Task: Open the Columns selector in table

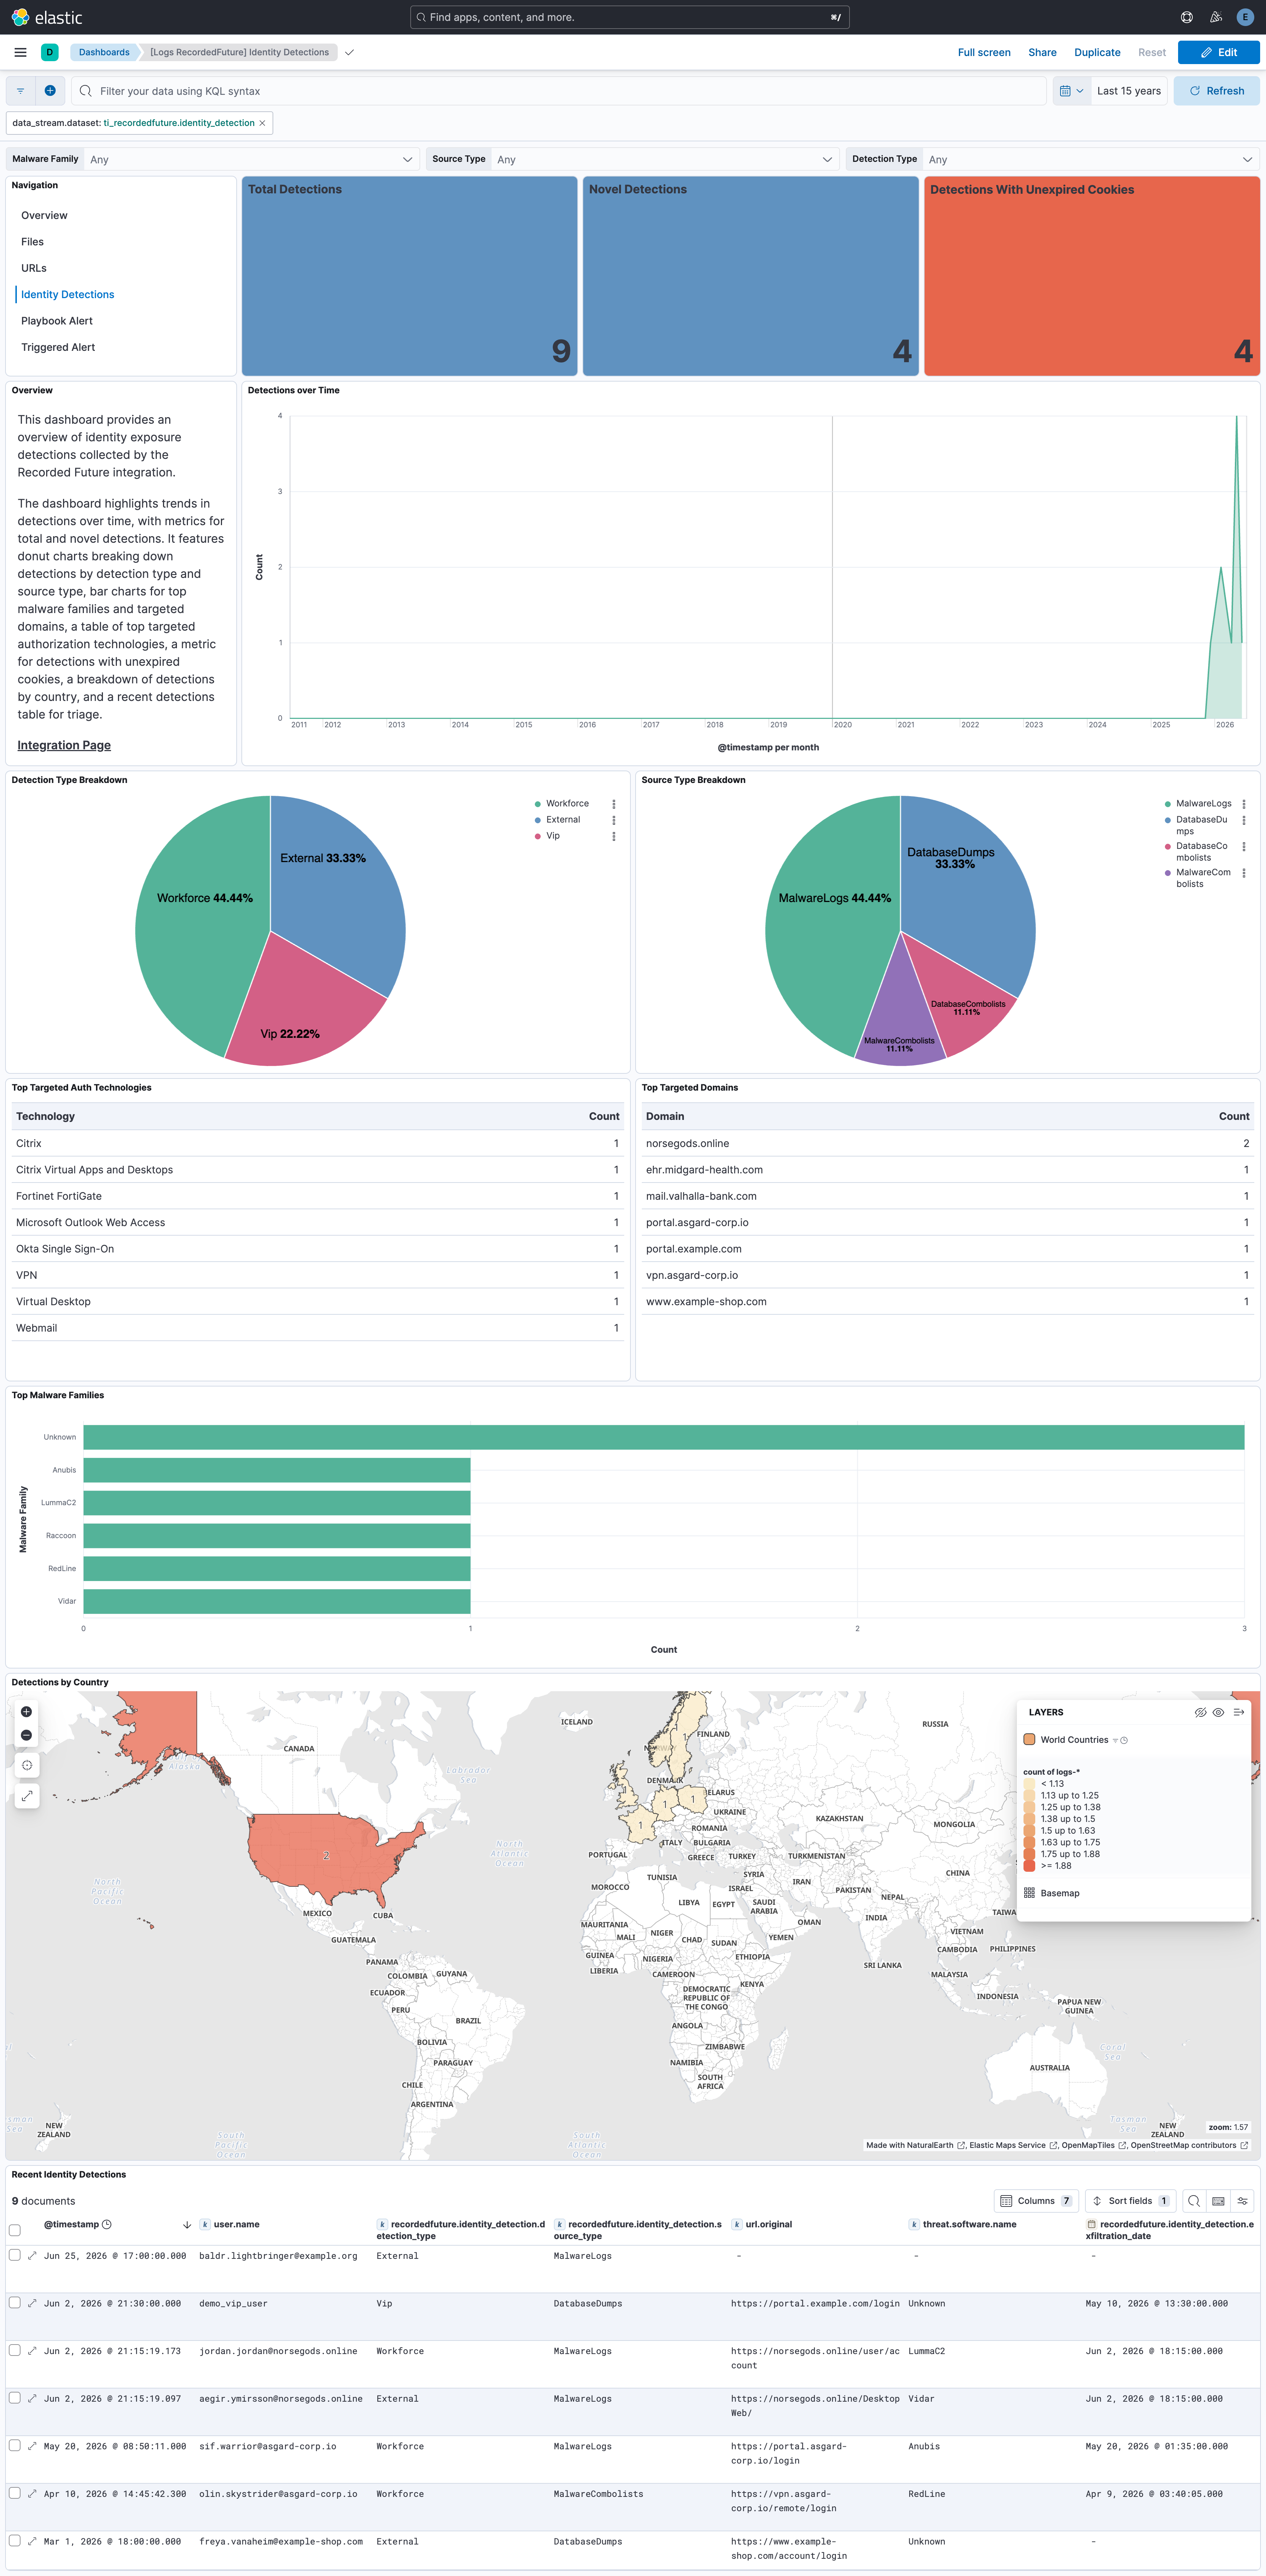Action: pyautogui.click(x=1036, y=2201)
